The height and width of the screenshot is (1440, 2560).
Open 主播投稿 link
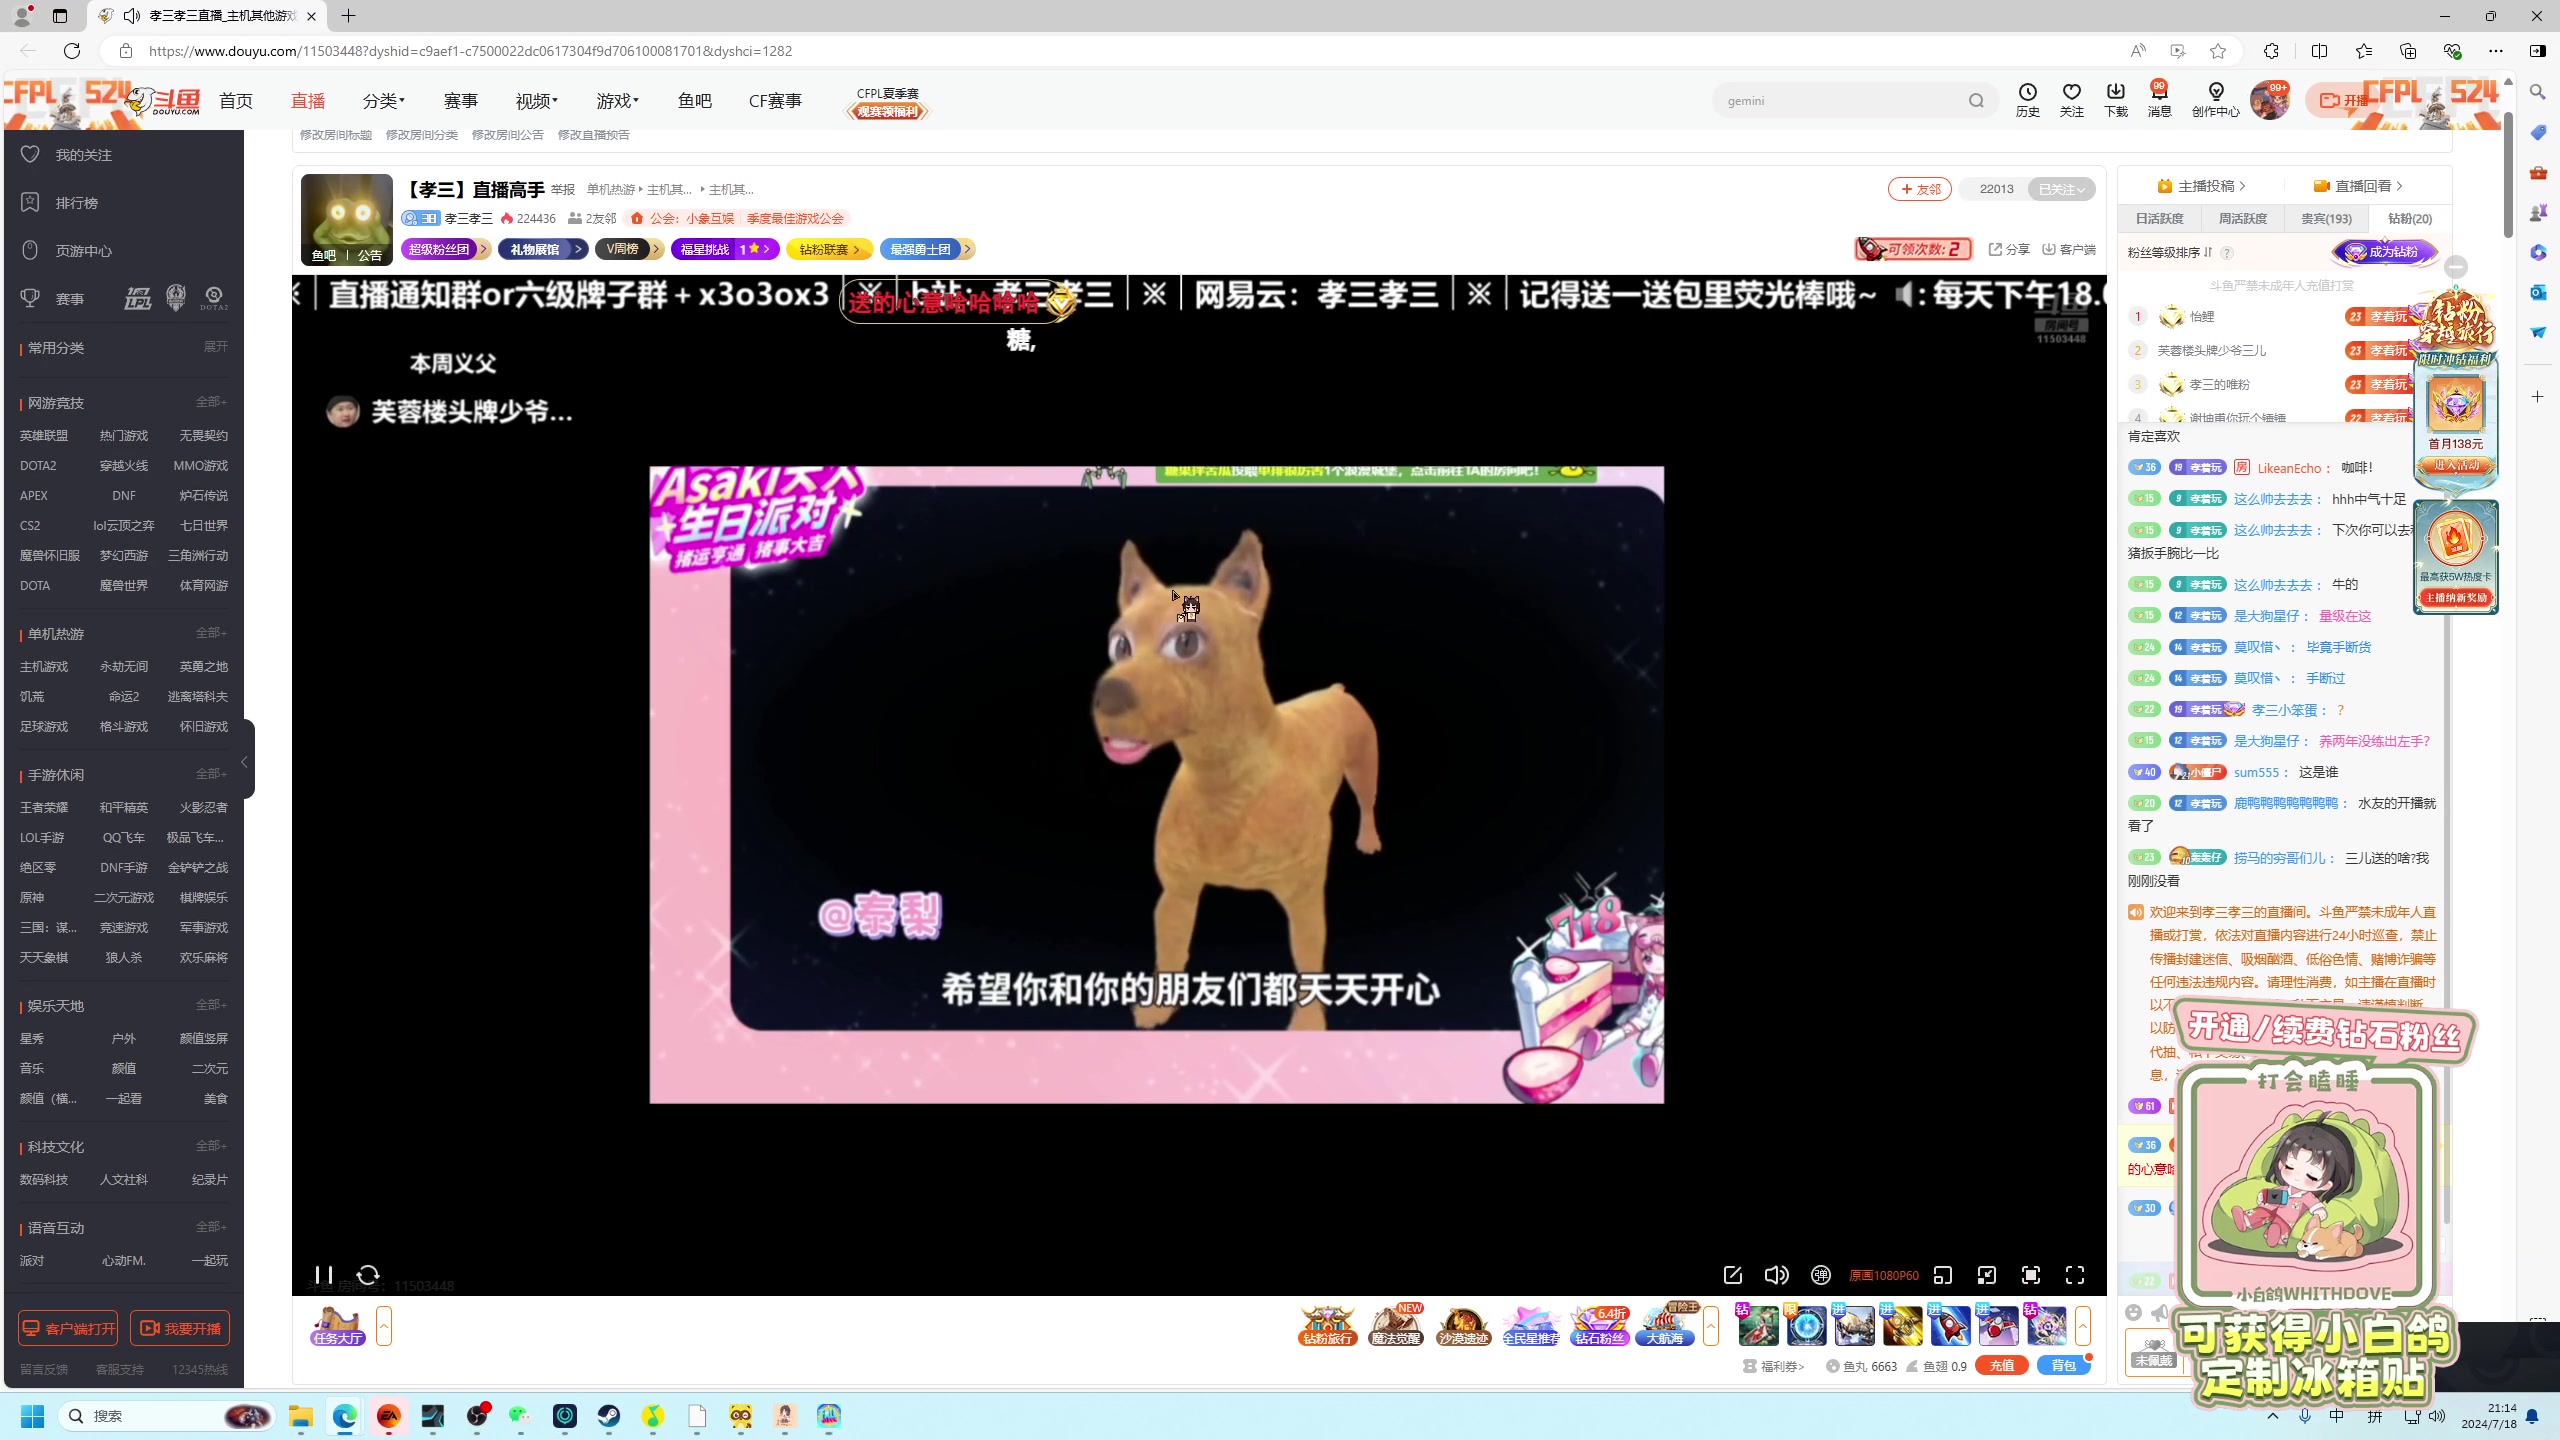2202,186
